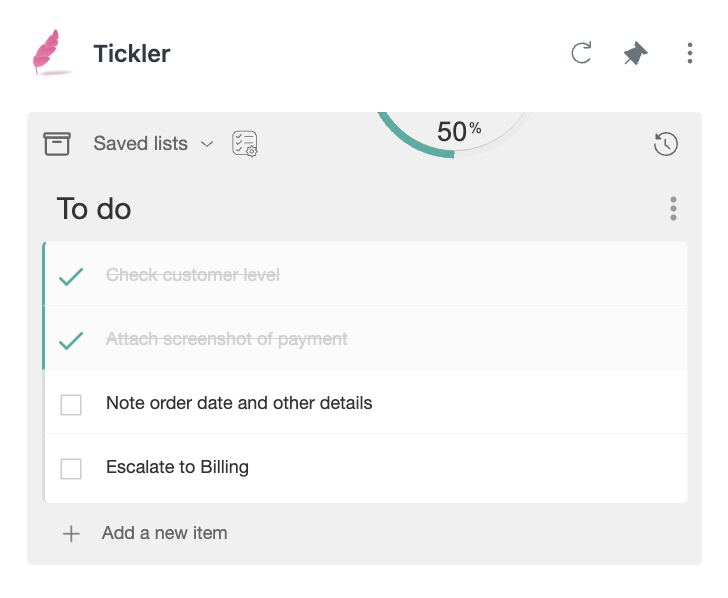728x598 pixels.
Task: Click the chevron next to Saved lists
Action: (x=207, y=144)
